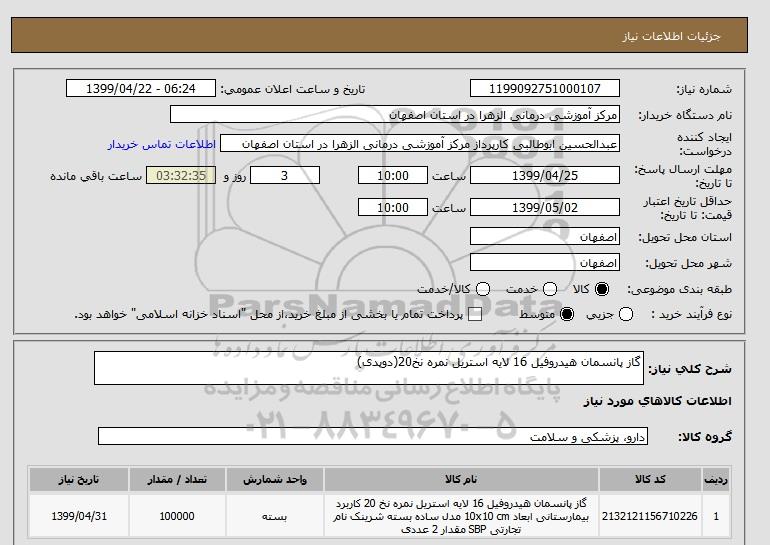Viewport: 770px width, 545px height.
Task: Click the quantity cell 100000
Action: (177, 516)
